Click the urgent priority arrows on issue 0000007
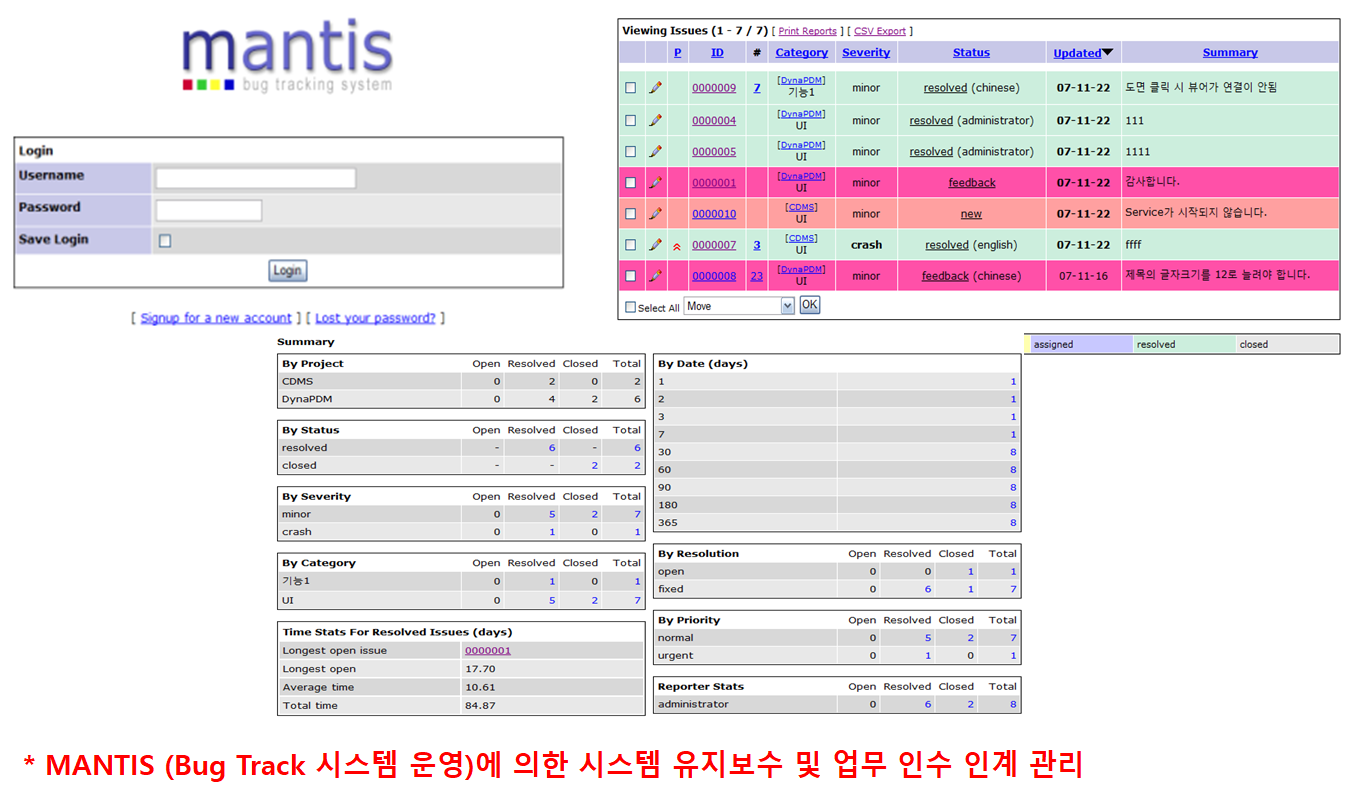This screenshot has width=1351, height=787. tap(677, 245)
